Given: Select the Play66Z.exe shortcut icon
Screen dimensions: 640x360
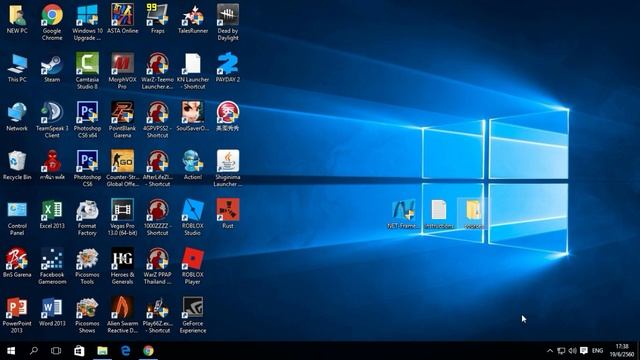Looking at the screenshot, I should (157, 315).
